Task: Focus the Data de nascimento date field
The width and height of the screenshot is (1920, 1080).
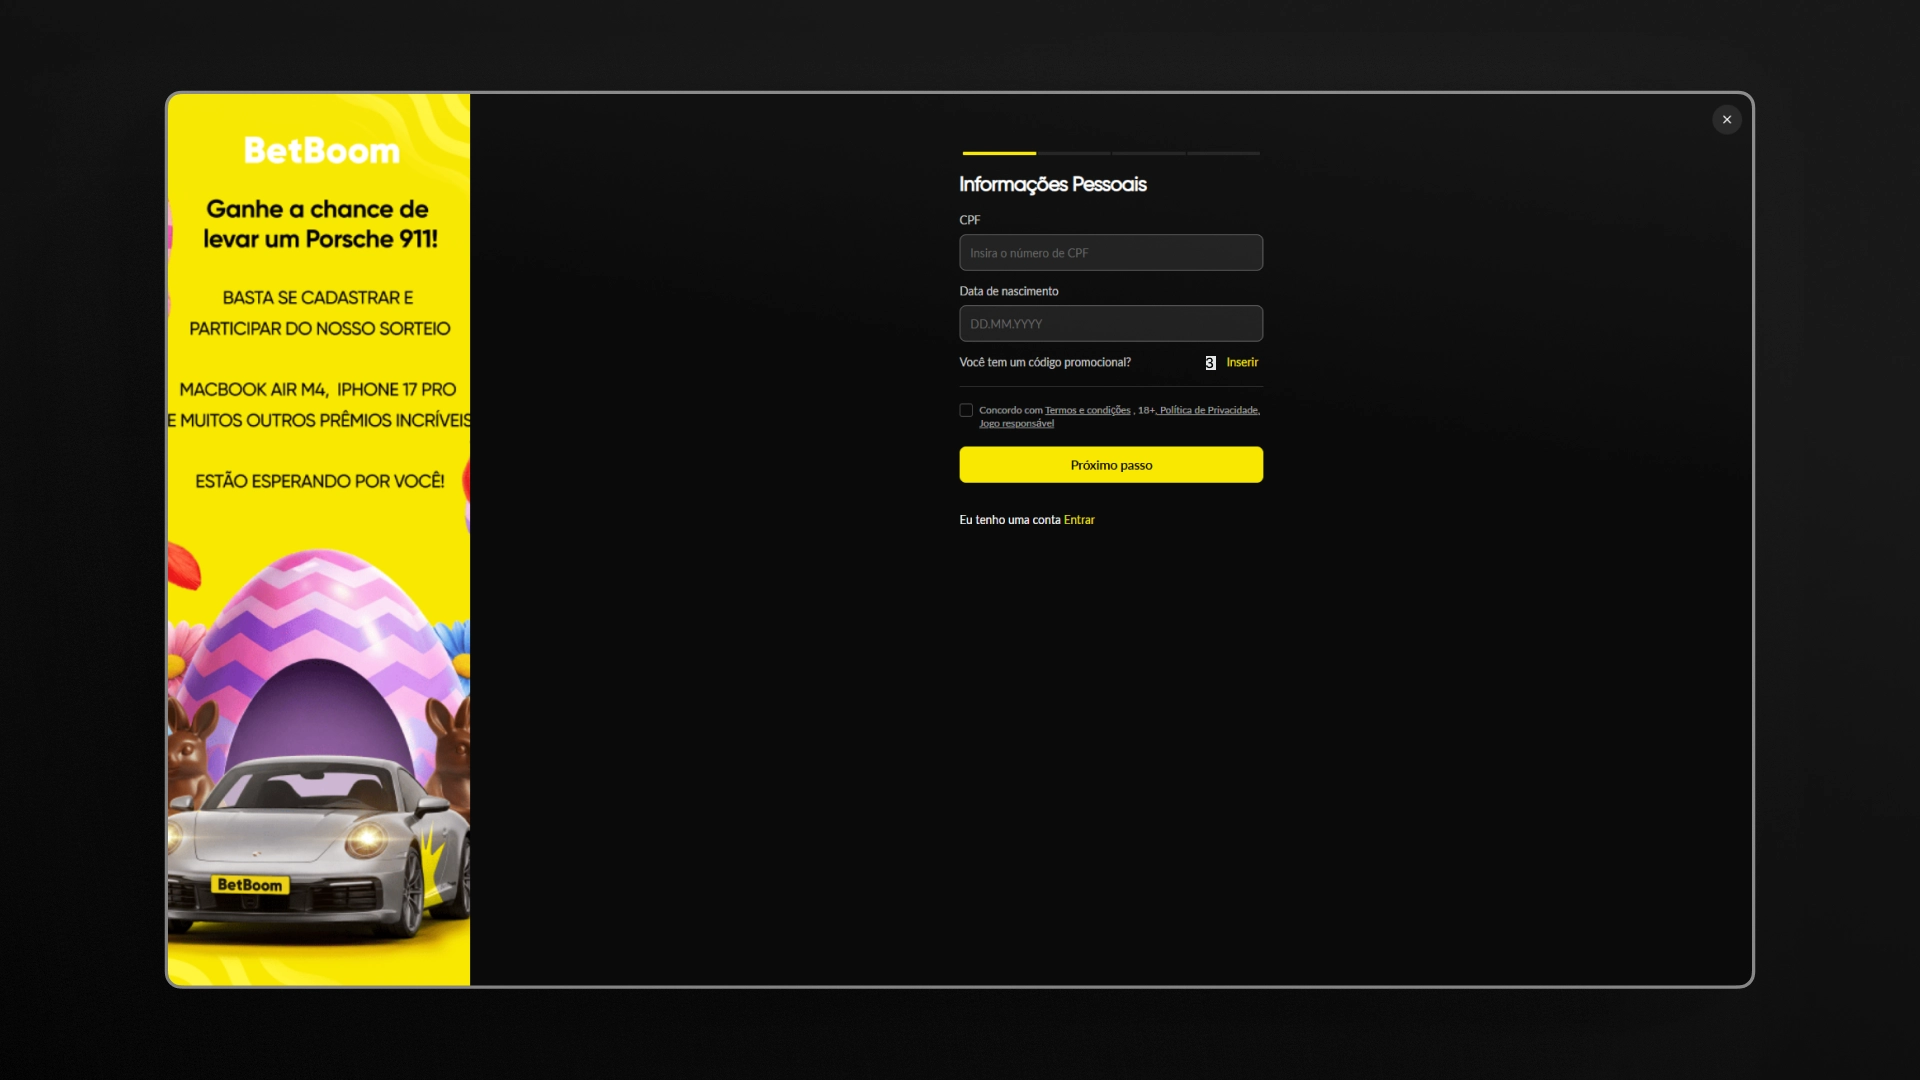Action: (x=1111, y=324)
